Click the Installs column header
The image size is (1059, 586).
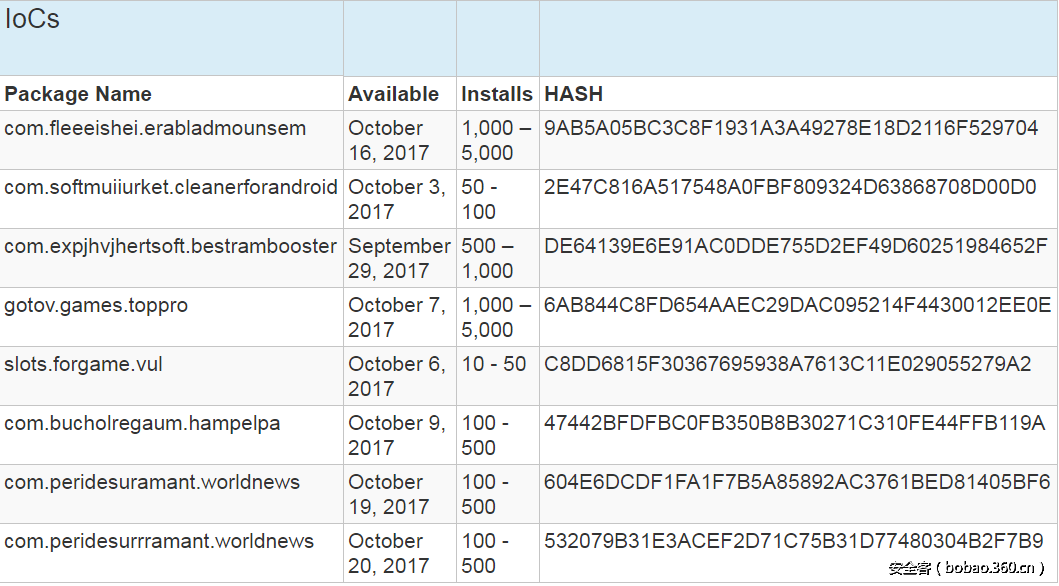496,94
